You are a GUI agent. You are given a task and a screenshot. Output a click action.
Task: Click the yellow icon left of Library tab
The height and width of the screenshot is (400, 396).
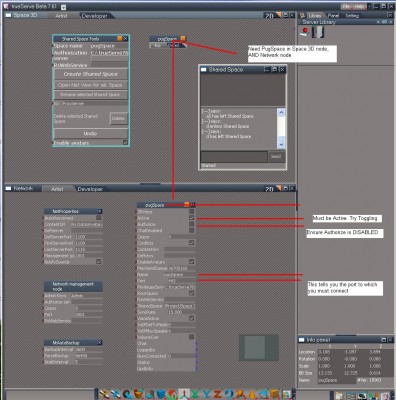[302, 15]
